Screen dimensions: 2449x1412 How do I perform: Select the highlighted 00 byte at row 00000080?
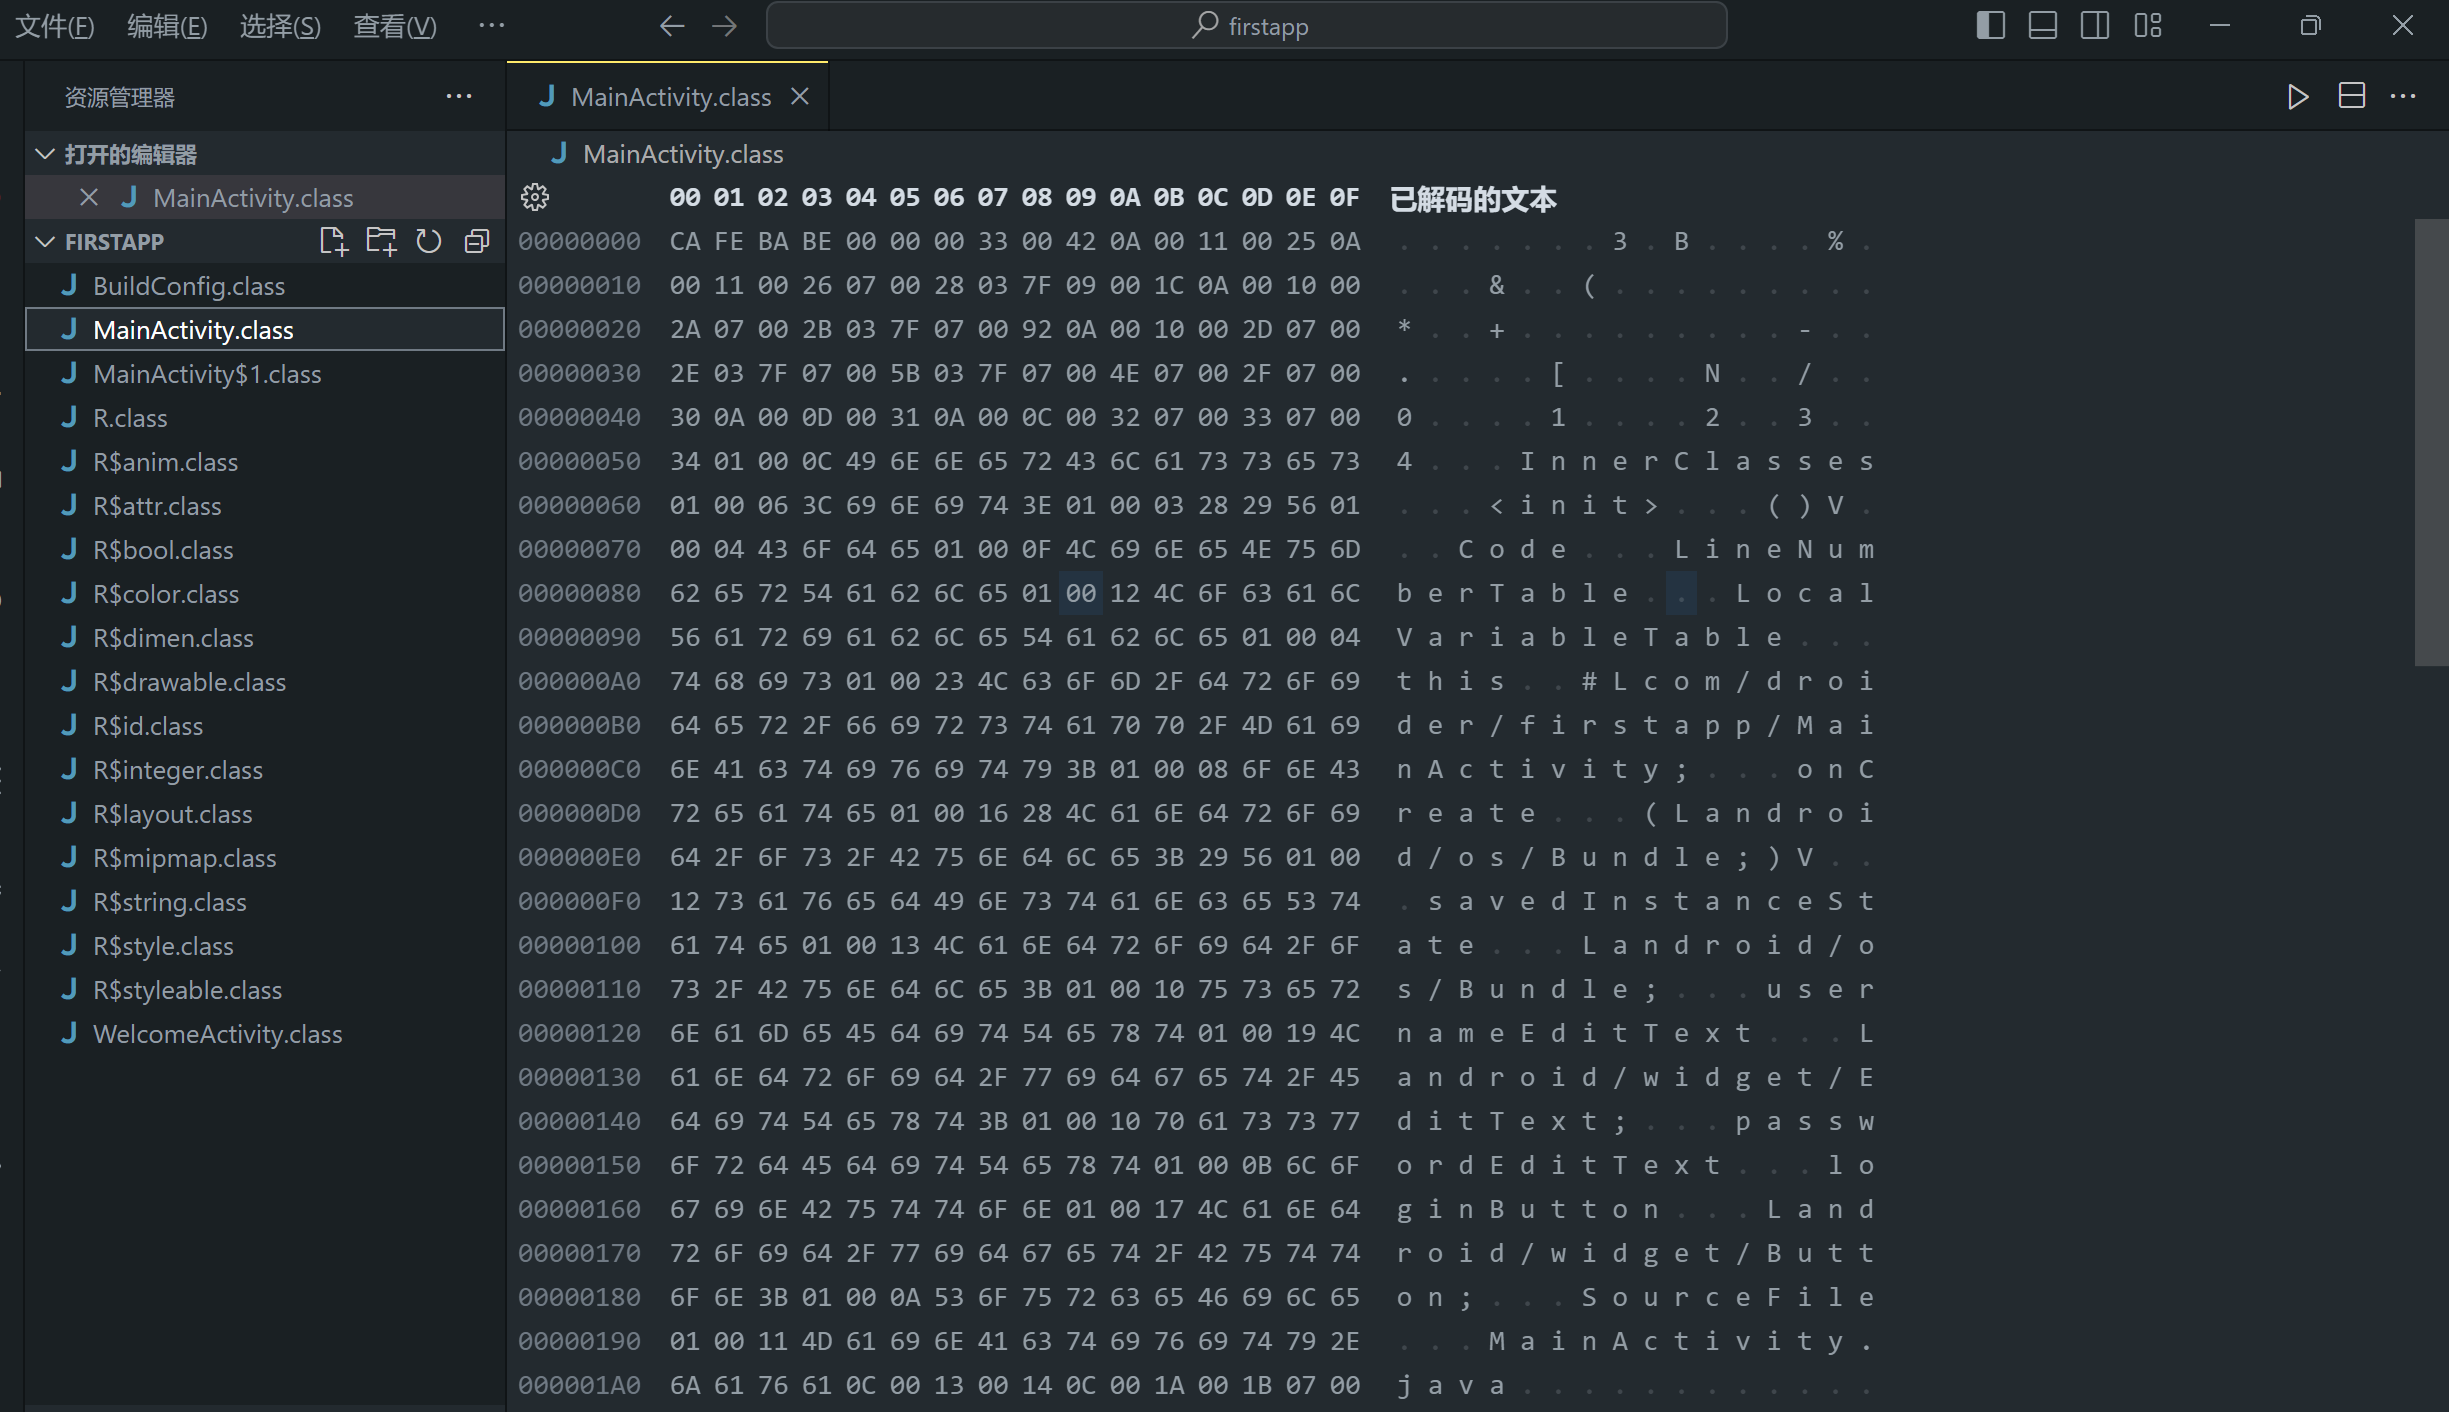(x=1080, y=593)
